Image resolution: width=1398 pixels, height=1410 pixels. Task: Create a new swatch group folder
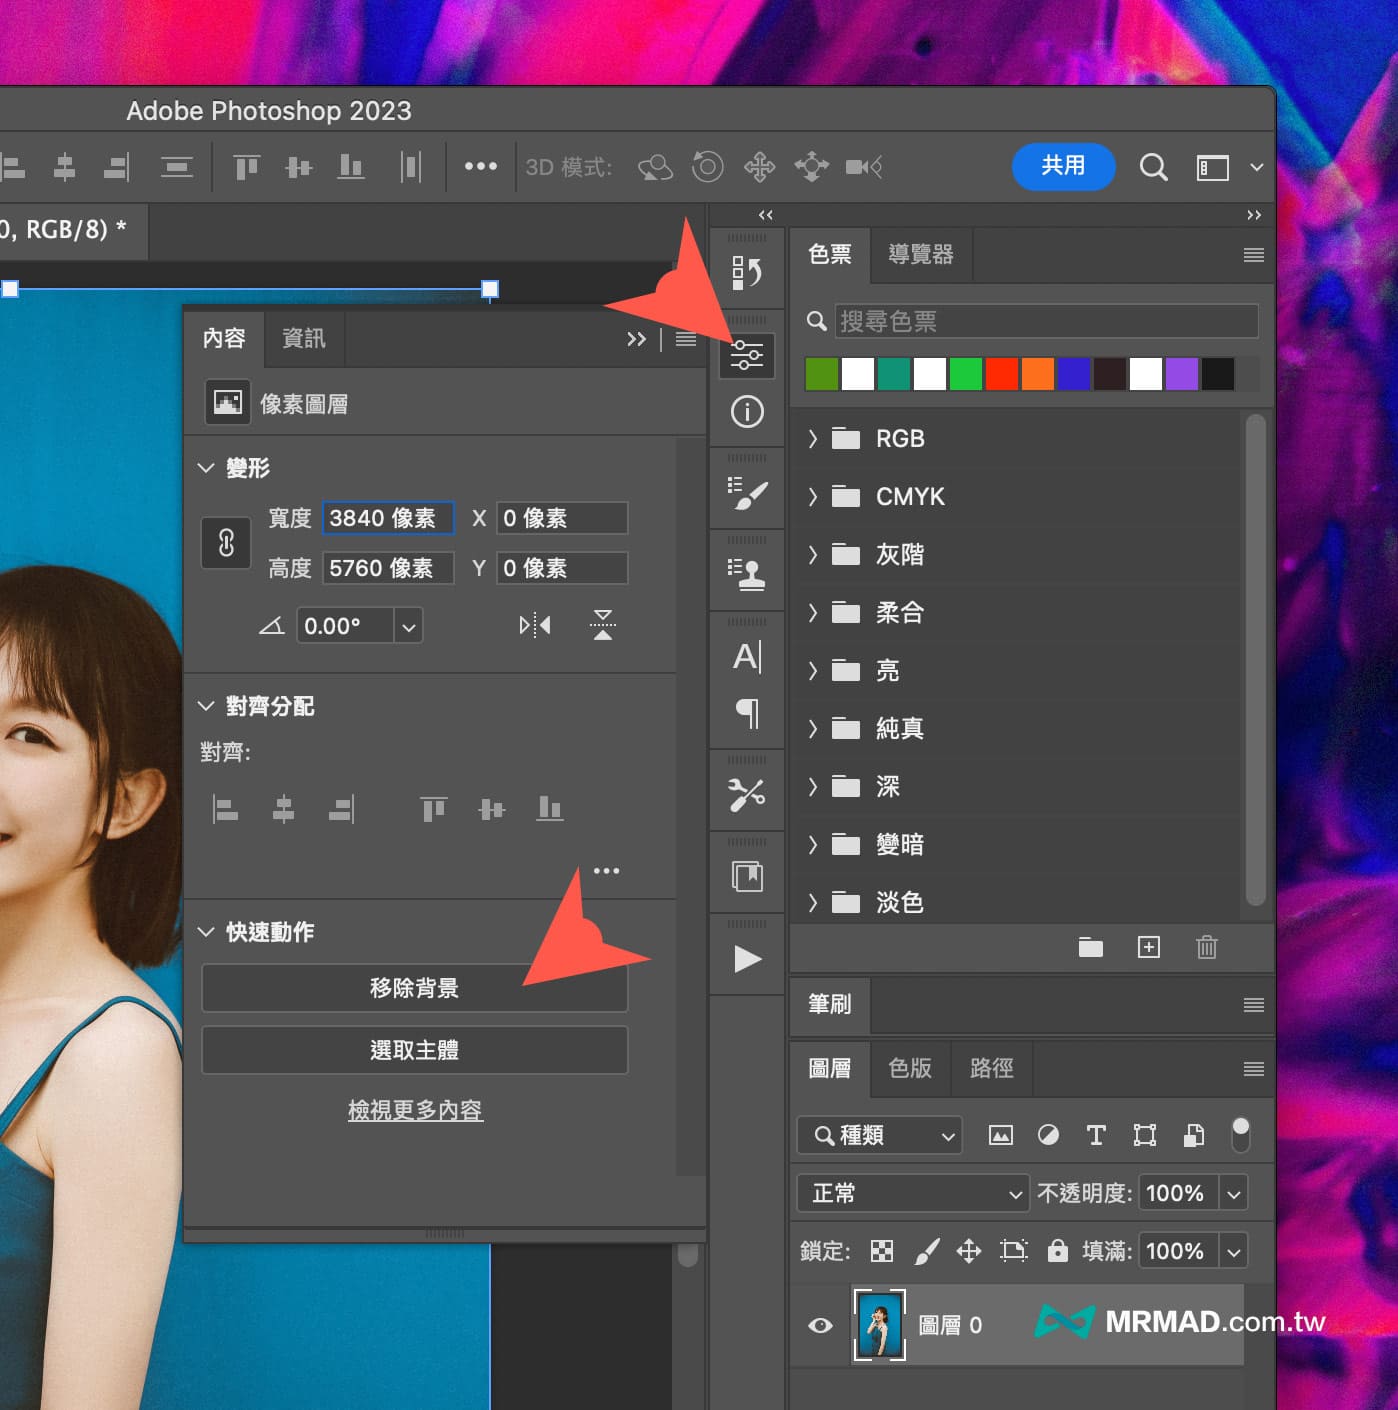(1091, 947)
